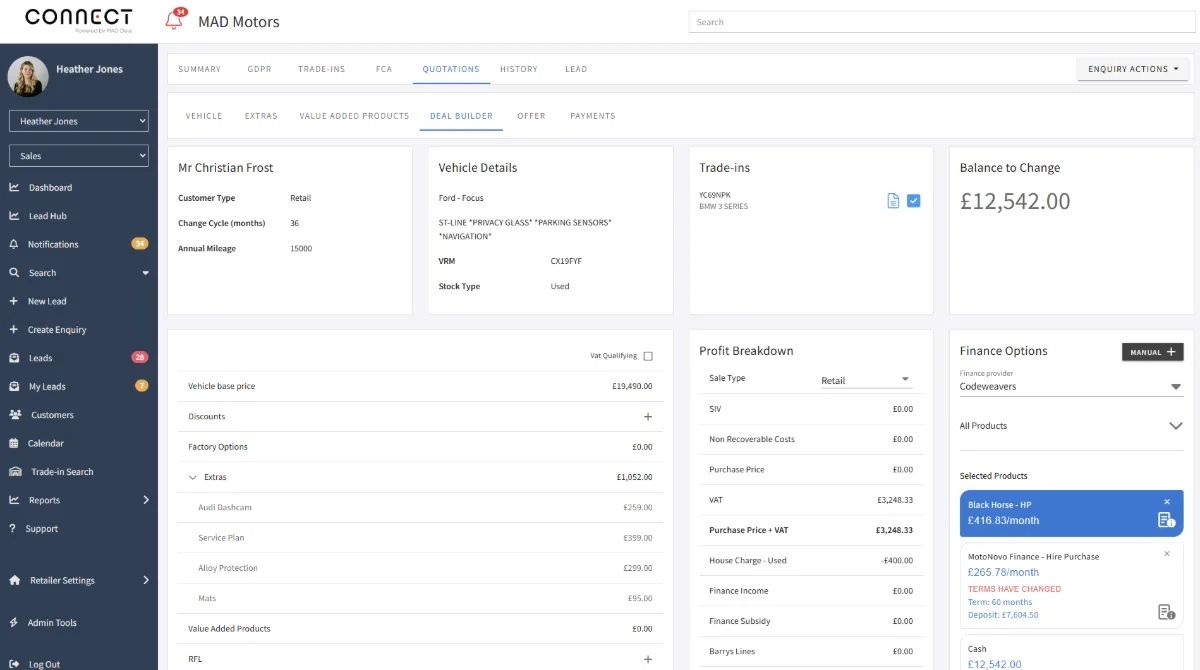The height and width of the screenshot is (670, 1200).
Task: Select the Black Horse HP finance card
Action: (x=1071, y=513)
